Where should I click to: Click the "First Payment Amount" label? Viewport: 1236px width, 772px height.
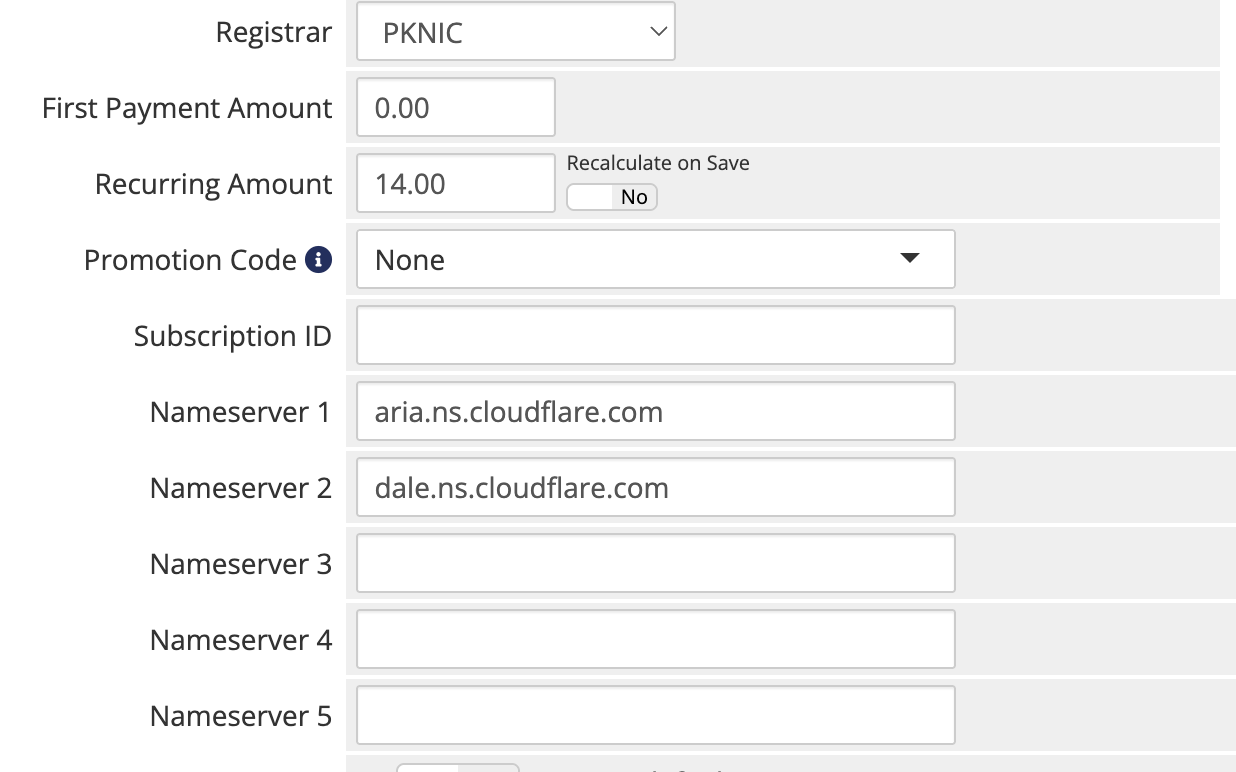[187, 108]
